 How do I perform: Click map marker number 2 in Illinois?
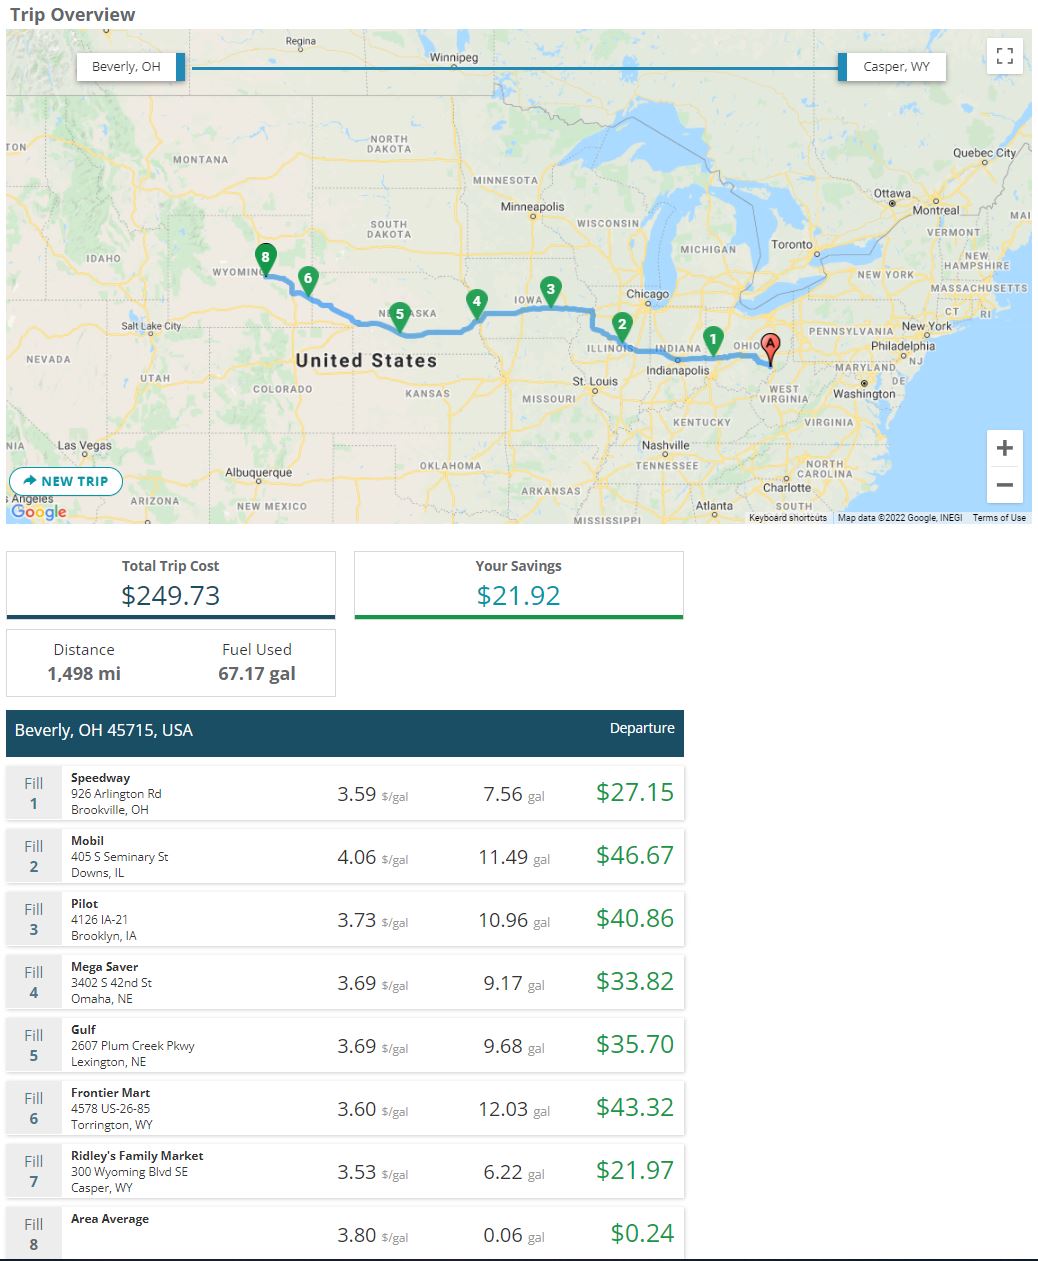[x=622, y=325]
